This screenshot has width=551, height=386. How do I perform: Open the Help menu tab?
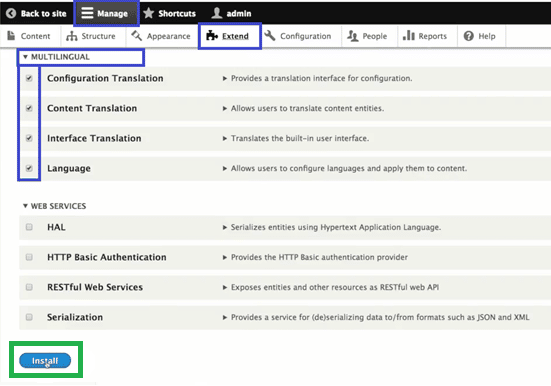point(481,36)
